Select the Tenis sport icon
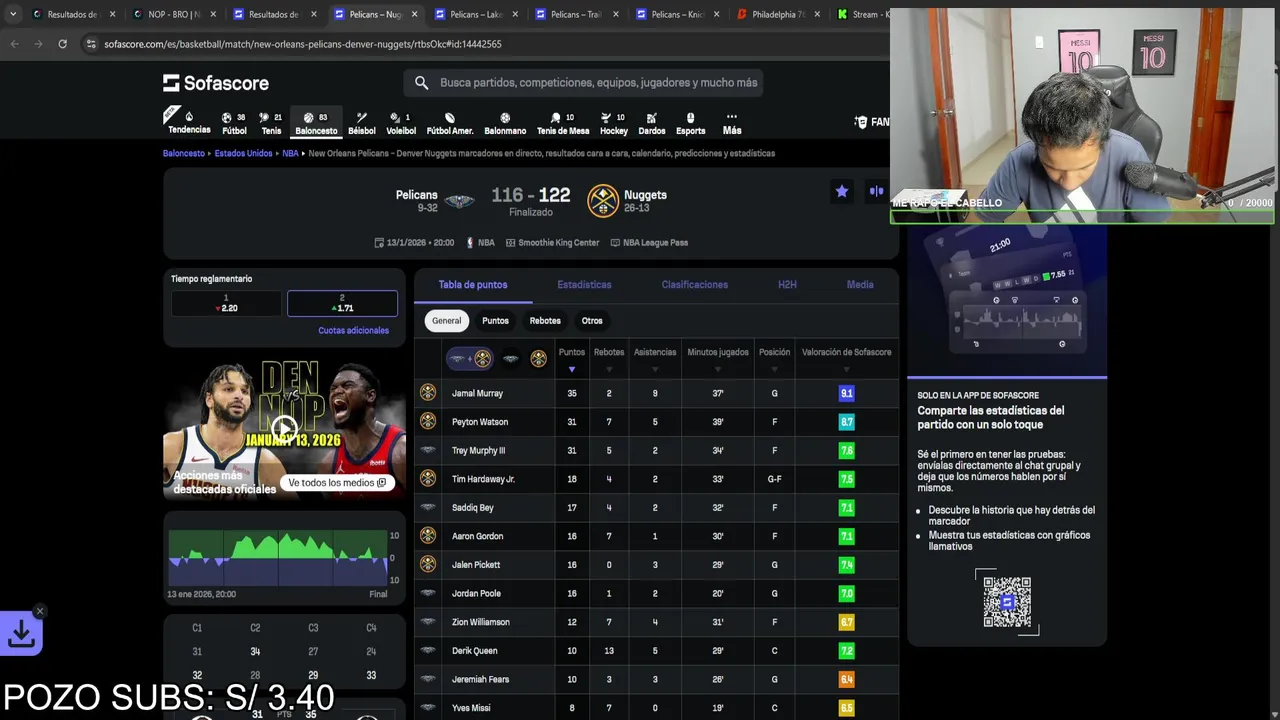 (271, 123)
